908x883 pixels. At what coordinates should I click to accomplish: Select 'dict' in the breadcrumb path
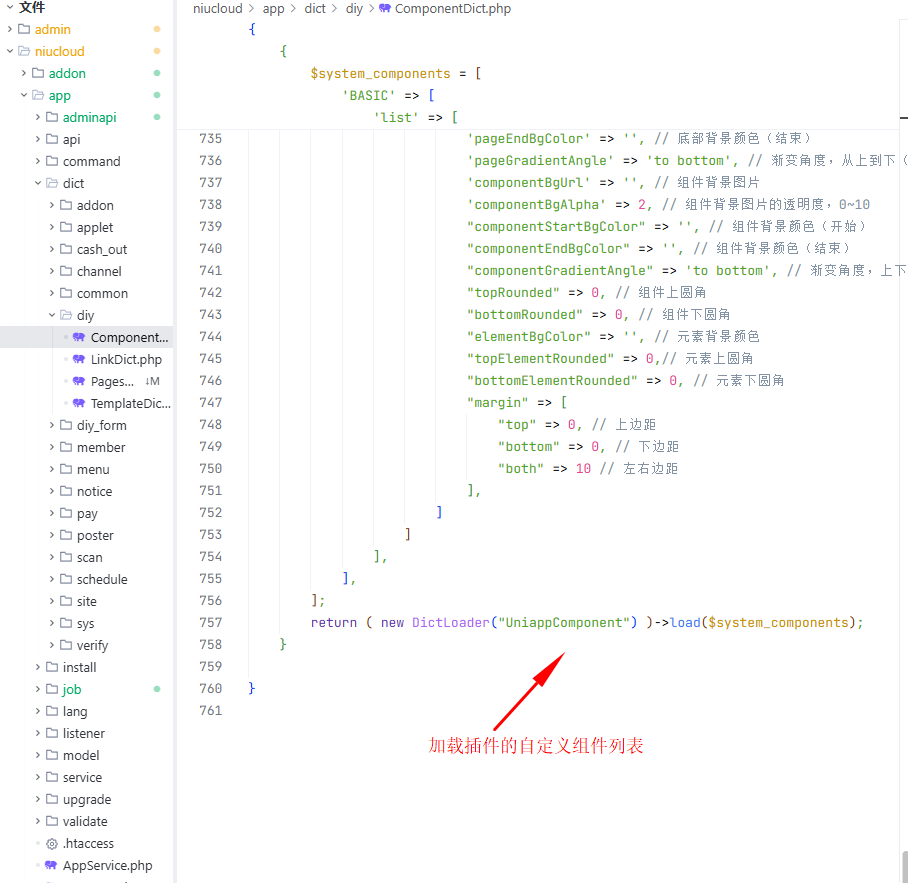(x=315, y=9)
